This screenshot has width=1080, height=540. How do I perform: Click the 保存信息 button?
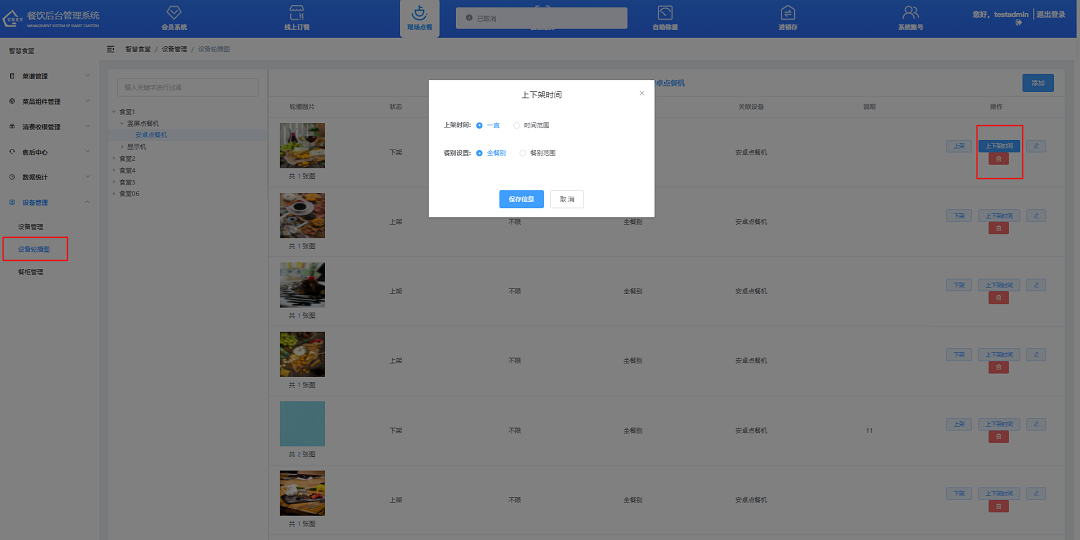click(521, 199)
